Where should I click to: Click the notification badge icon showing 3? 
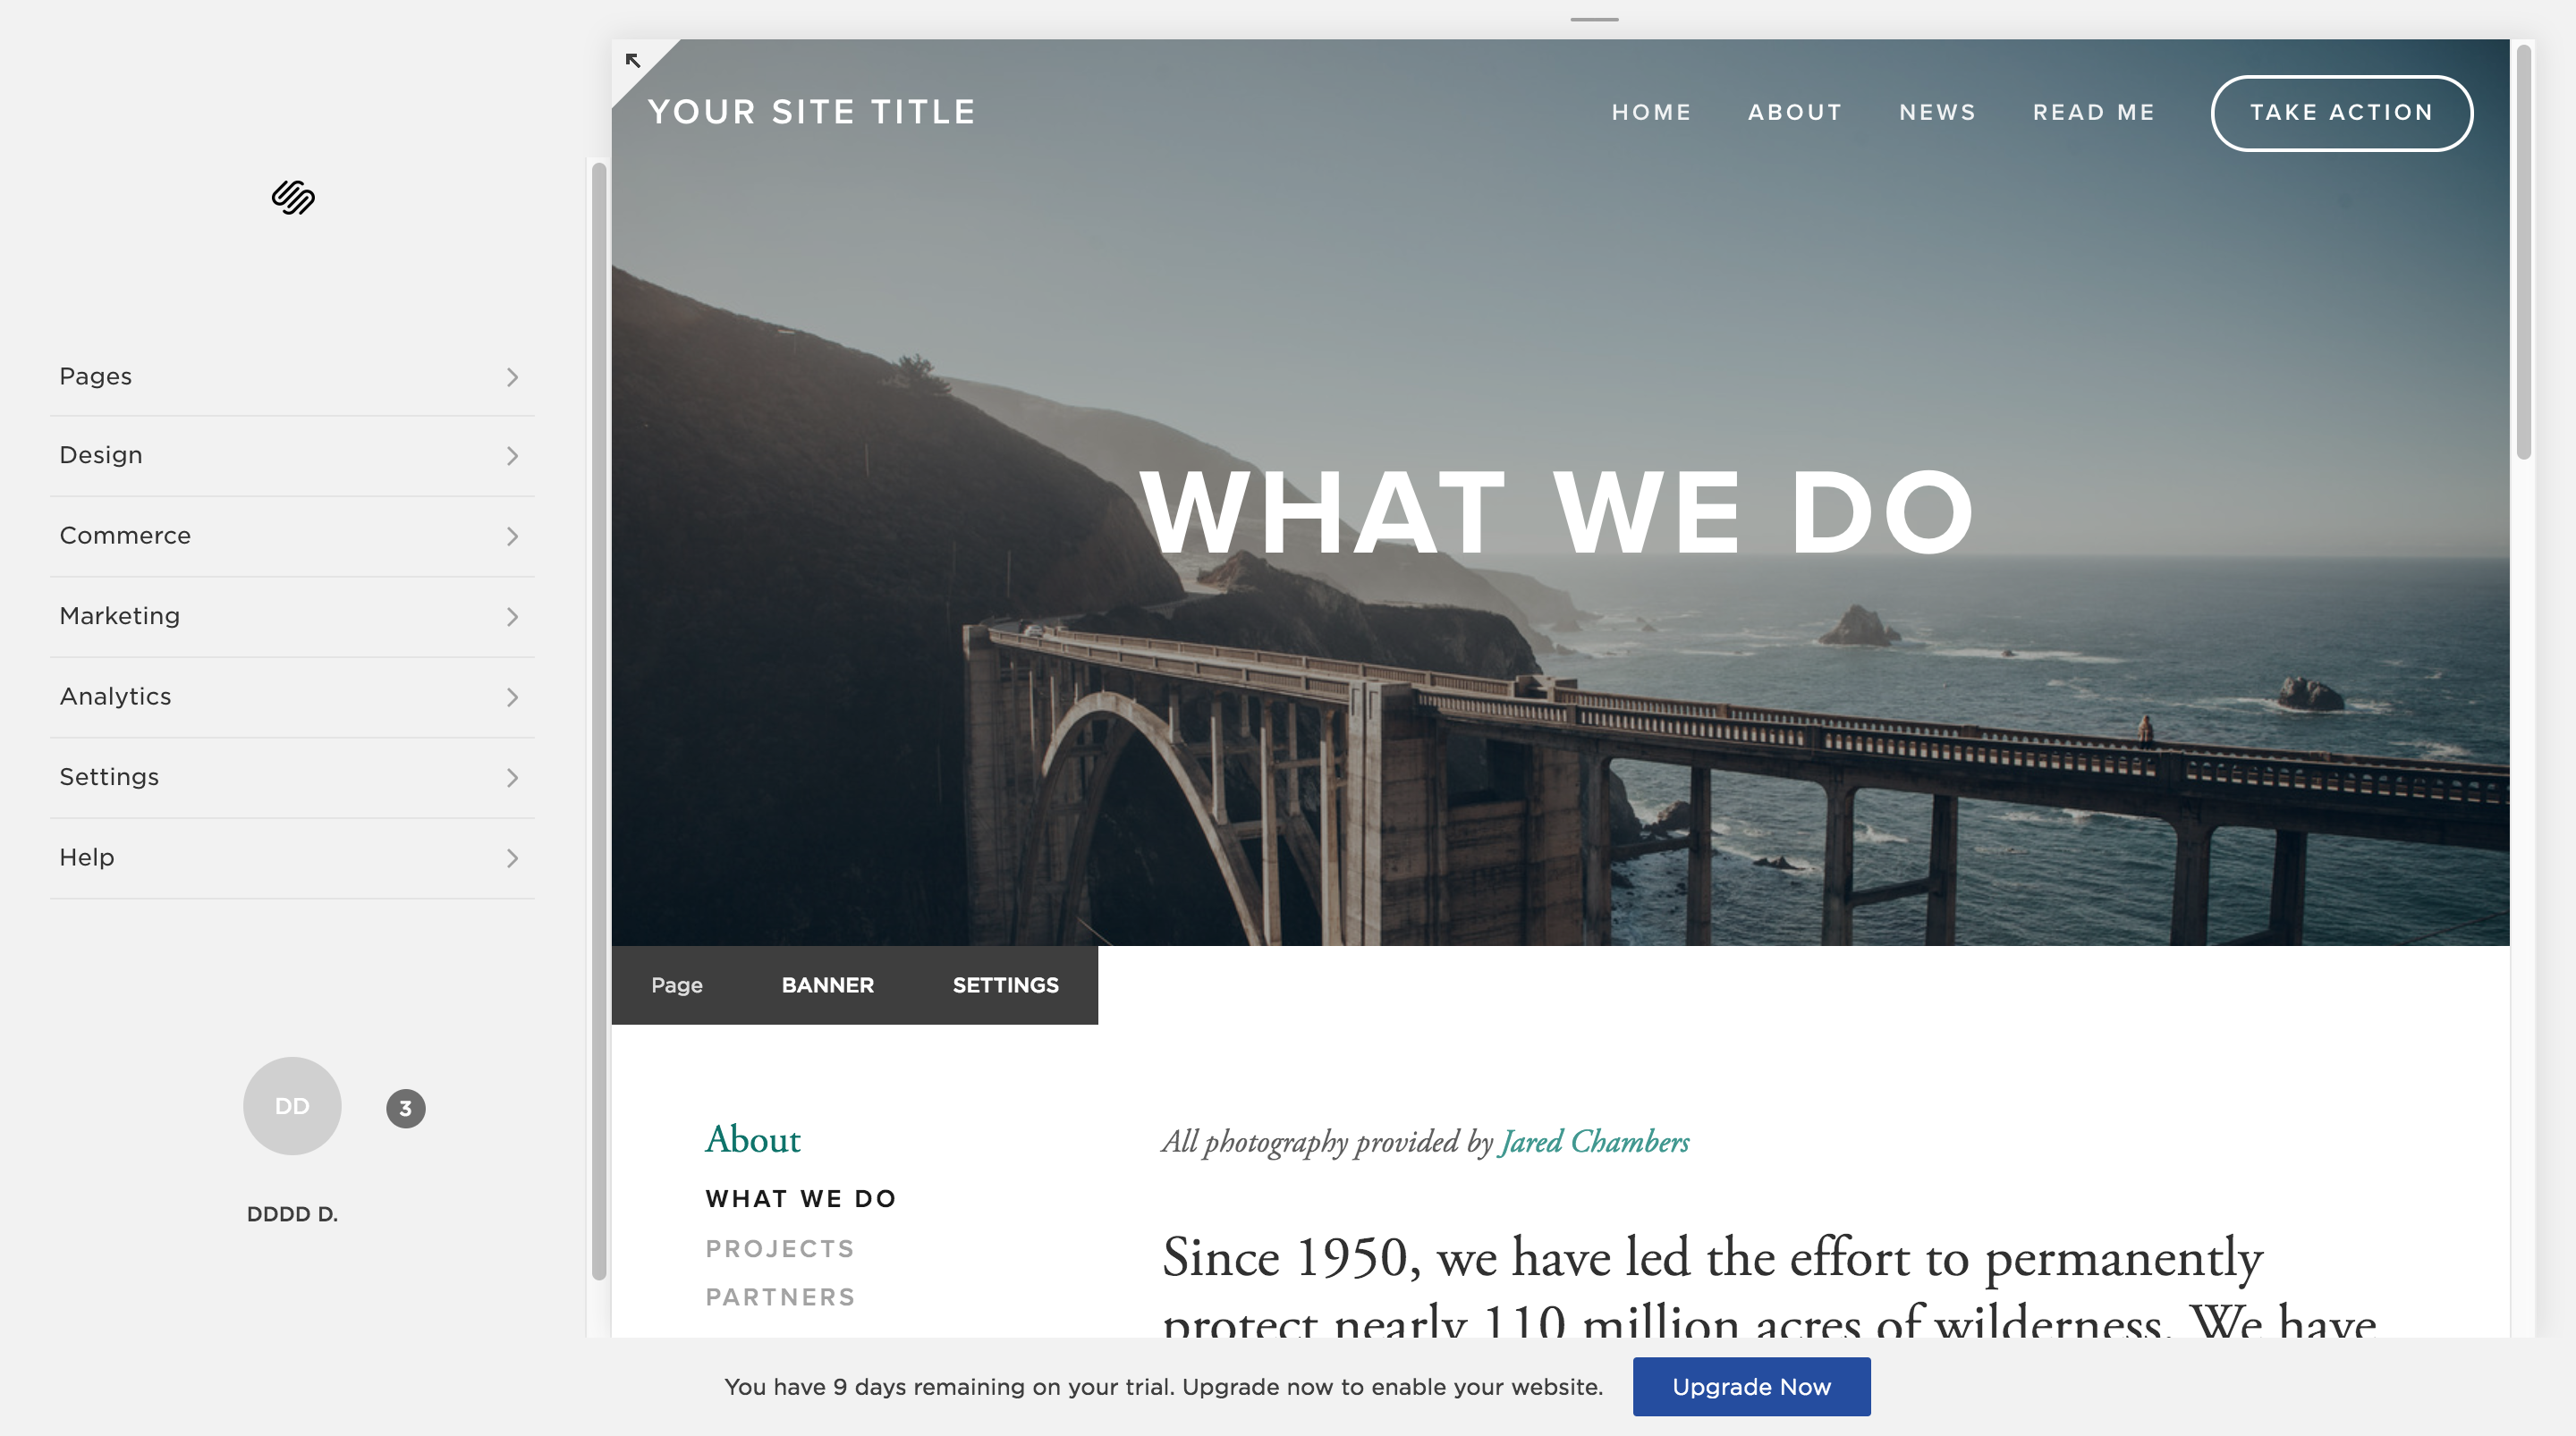(x=405, y=1105)
